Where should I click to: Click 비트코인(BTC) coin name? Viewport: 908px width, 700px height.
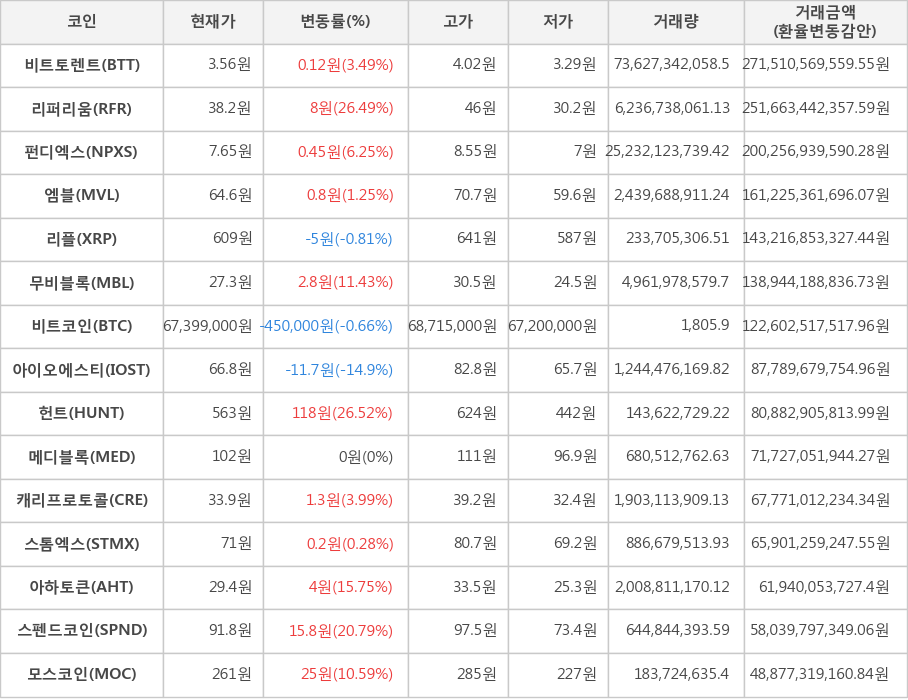tap(82, 326)
